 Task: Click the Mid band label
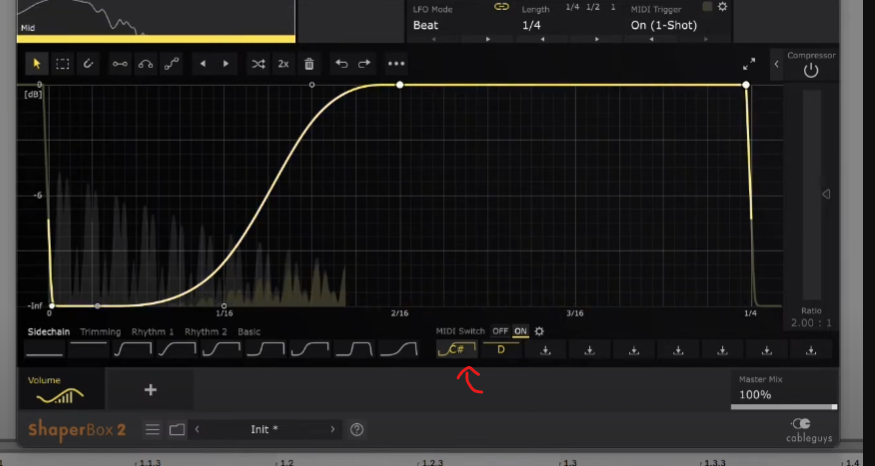(28, 27)
